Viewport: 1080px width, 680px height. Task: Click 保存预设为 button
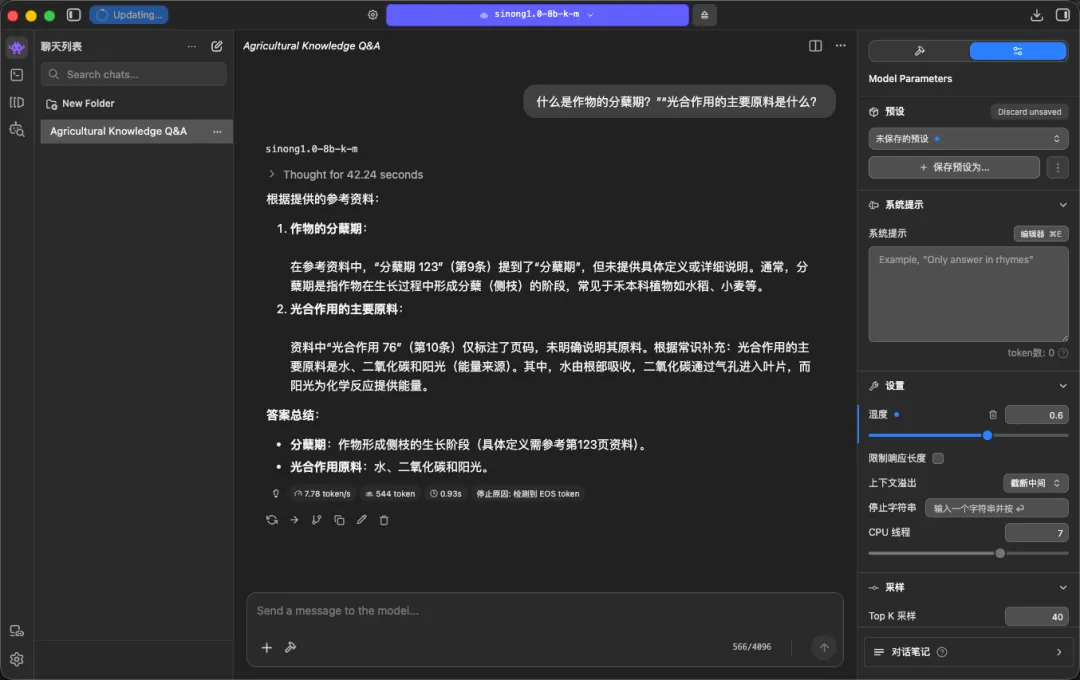click(x=954, y=167)
